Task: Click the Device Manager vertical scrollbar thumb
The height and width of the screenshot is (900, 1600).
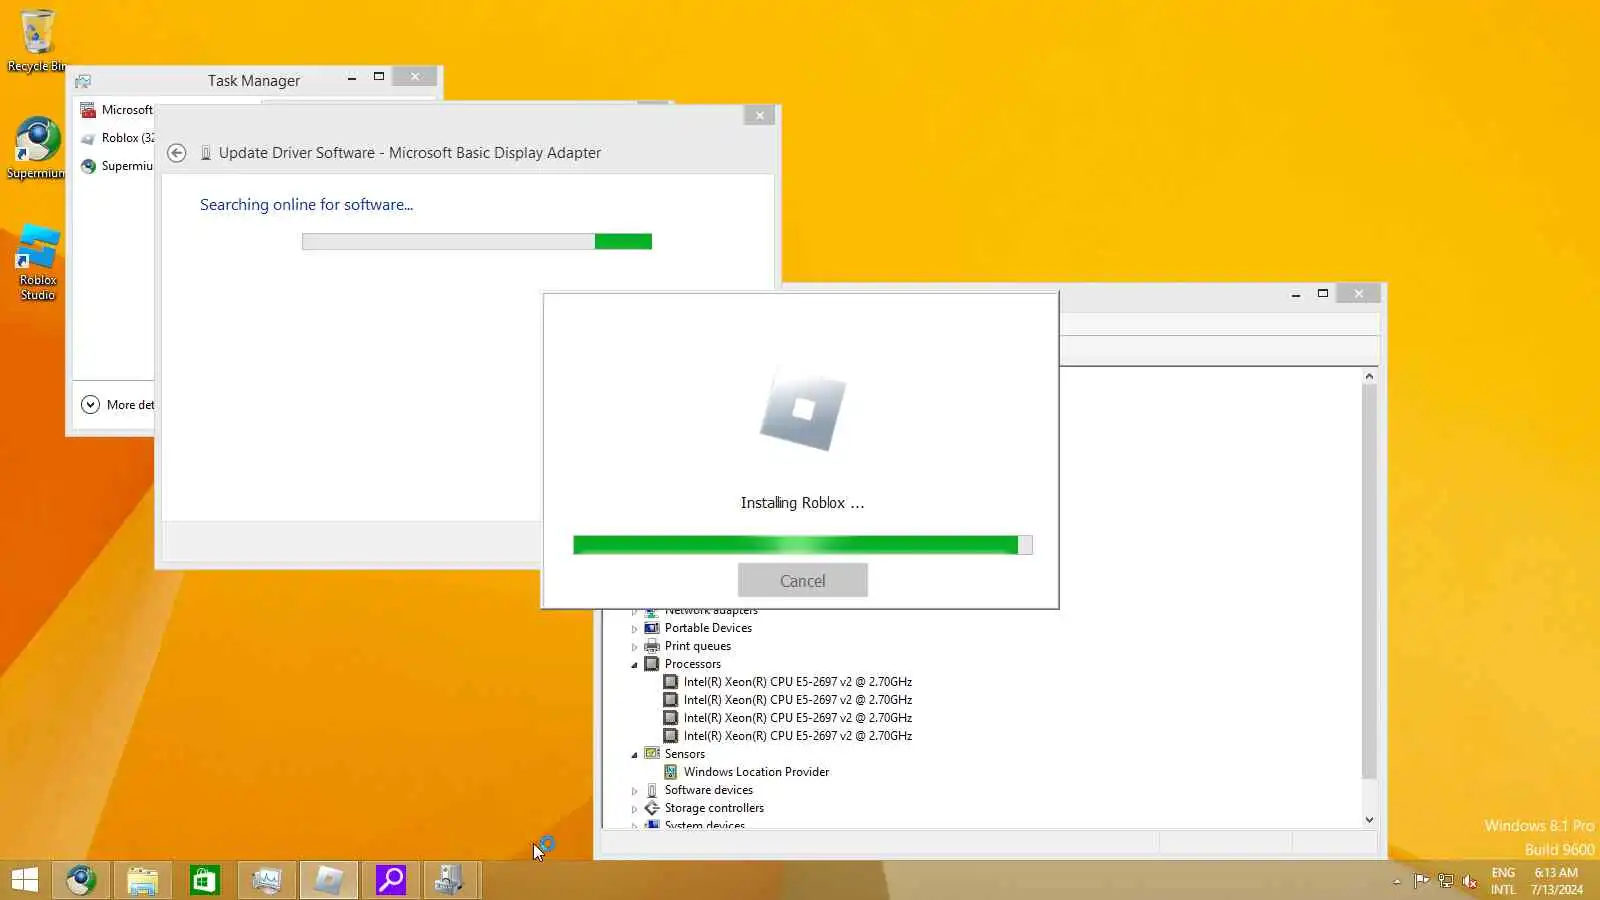Action: point(1370,582)
